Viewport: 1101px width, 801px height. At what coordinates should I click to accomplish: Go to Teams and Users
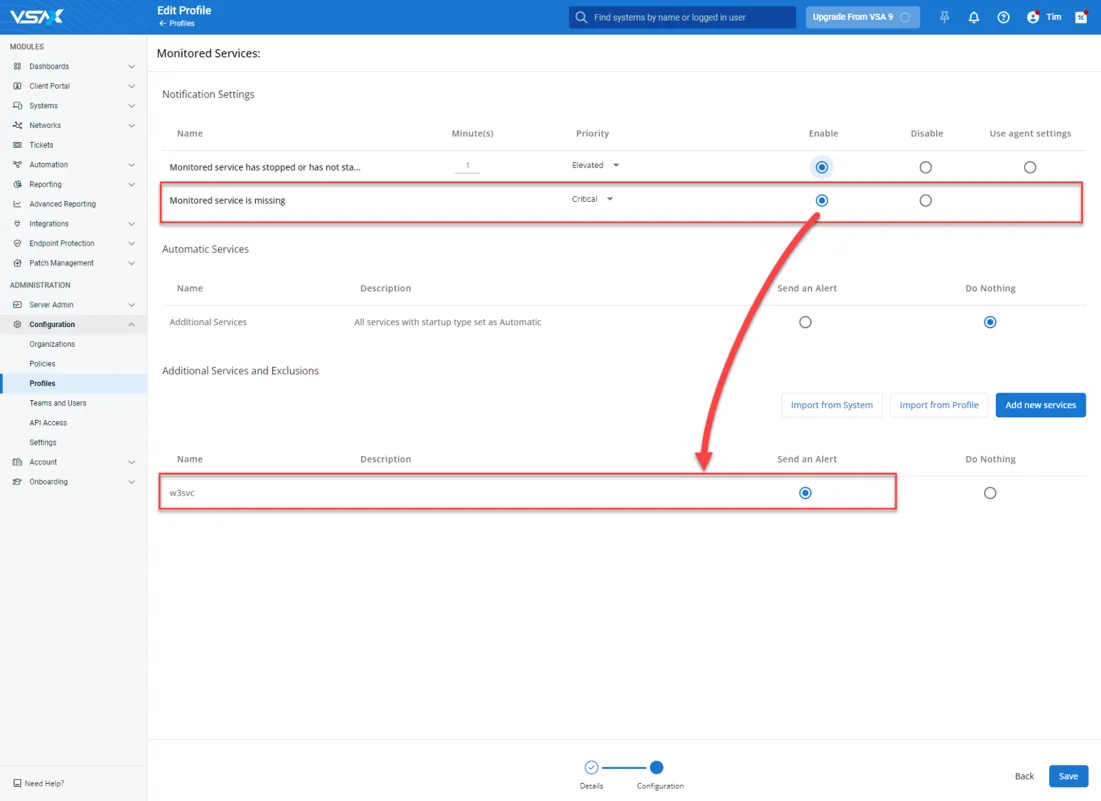coord(58,403)
